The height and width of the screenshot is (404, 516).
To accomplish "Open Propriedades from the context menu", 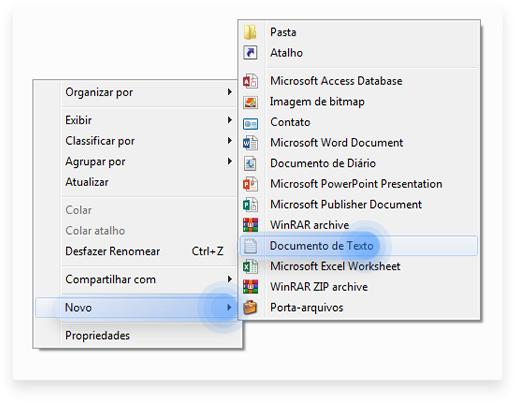I will tap(97, 335).
